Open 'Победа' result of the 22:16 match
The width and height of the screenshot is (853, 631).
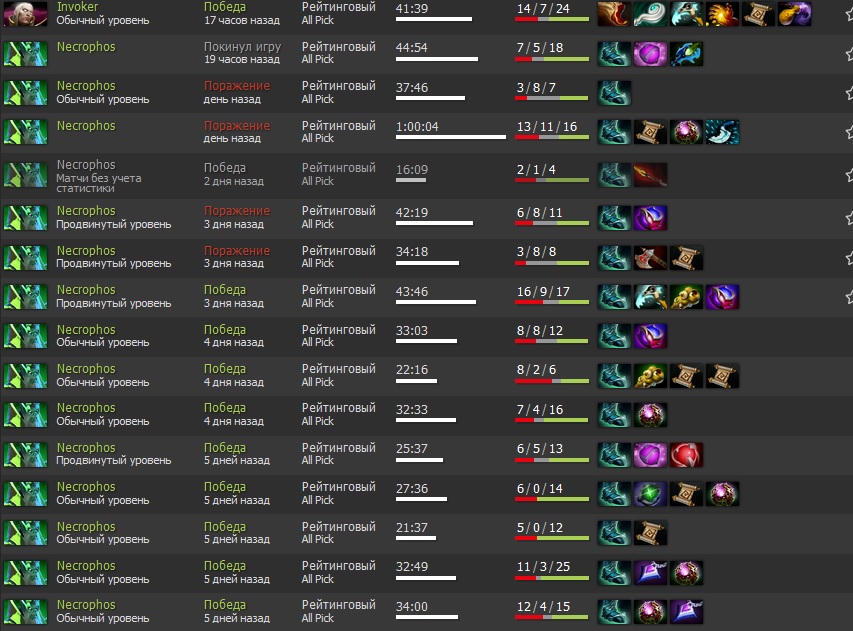225,369
